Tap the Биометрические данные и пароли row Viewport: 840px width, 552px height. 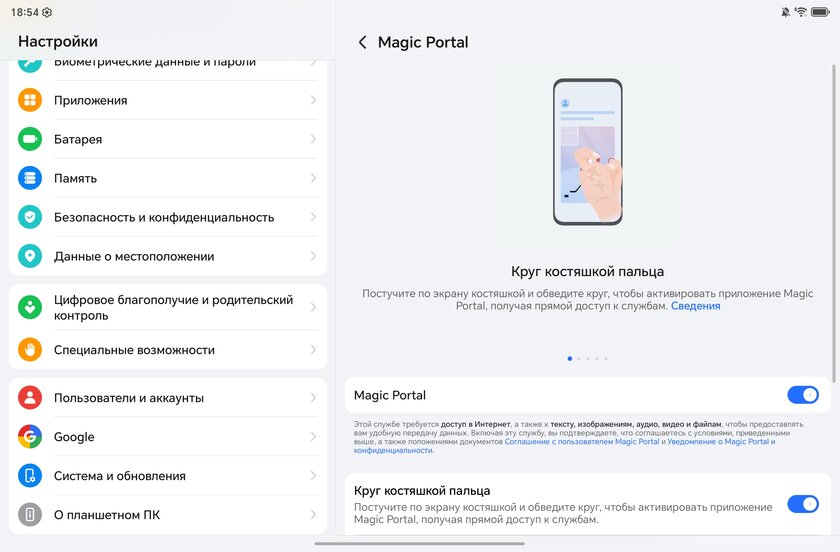[168, 70]
